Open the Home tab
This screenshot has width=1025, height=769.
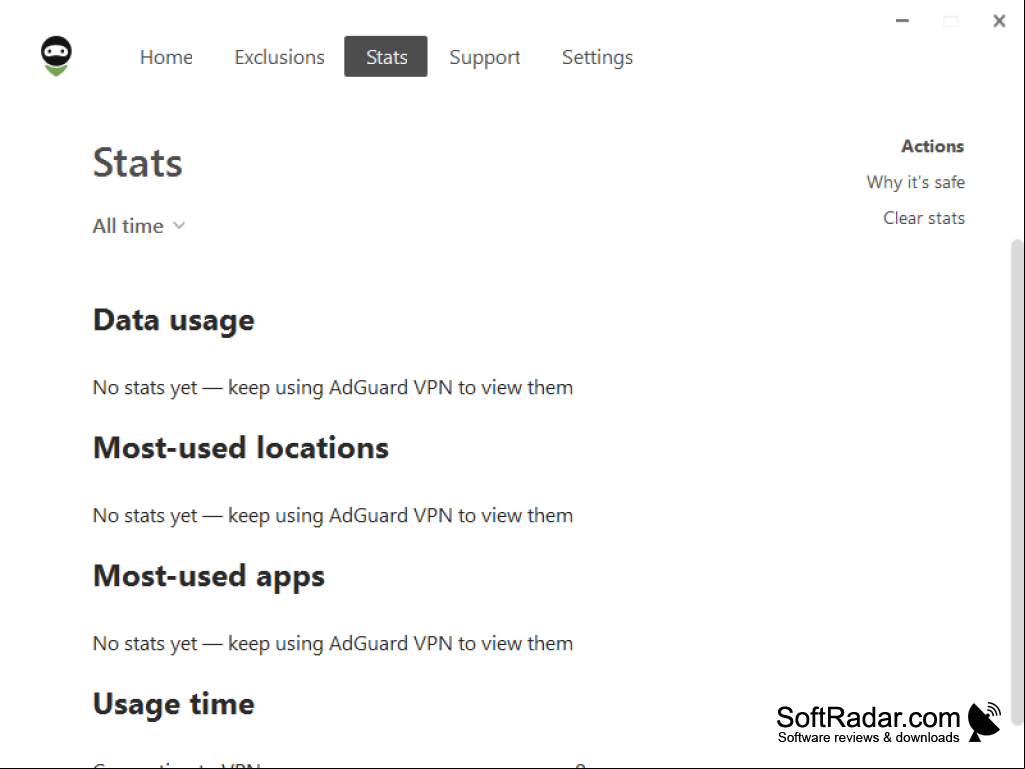[x=166, y=57]
